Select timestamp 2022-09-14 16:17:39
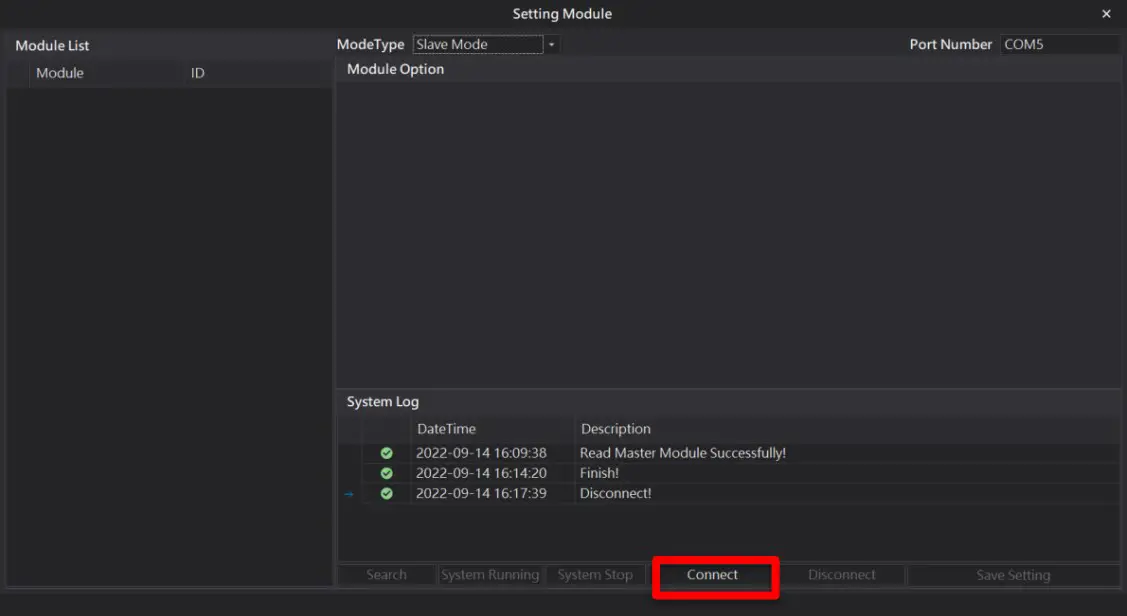Image resolution: width=1127 pixels, height=616 pixels. point(481,493)
